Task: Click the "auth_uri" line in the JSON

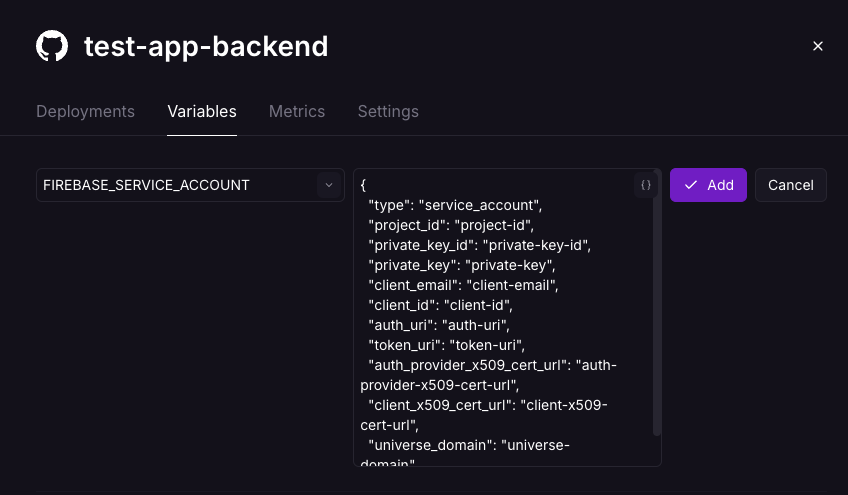Action: (x=440, y=325)
